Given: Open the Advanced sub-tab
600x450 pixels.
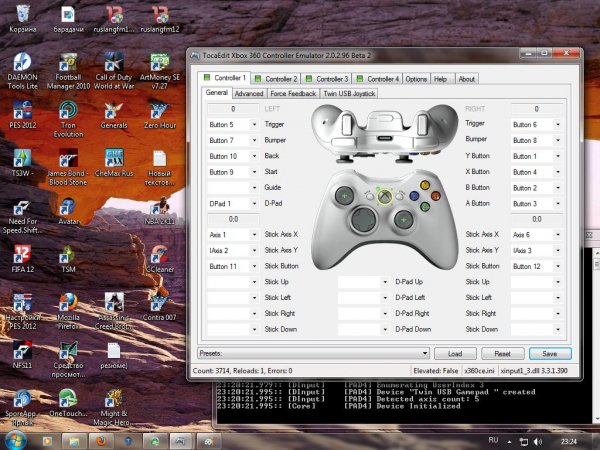Looking at the screenshot, I should pyautogui.click(x=249, y=93).
